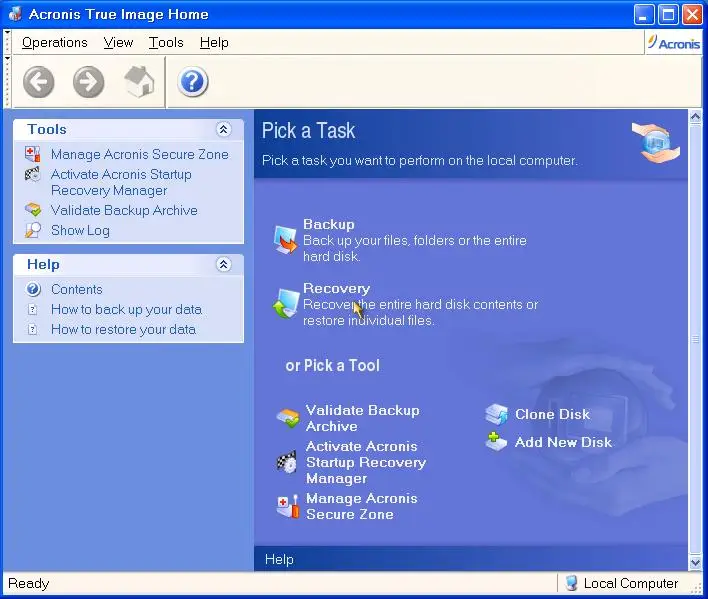
Task: Open the Operations menu
Action: pyautogui.click(x=55, y=42)
